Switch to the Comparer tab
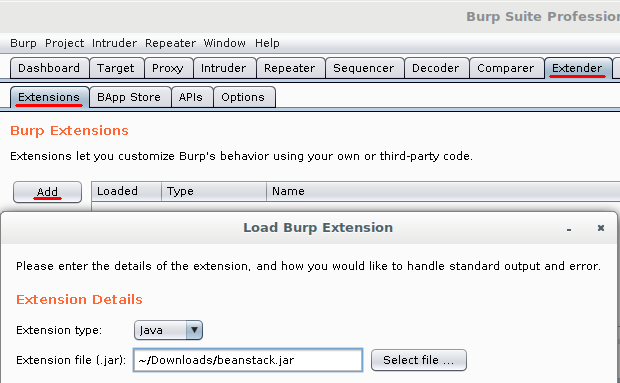Viewport: 620px width, 383px height. click(x=506, y=68)
